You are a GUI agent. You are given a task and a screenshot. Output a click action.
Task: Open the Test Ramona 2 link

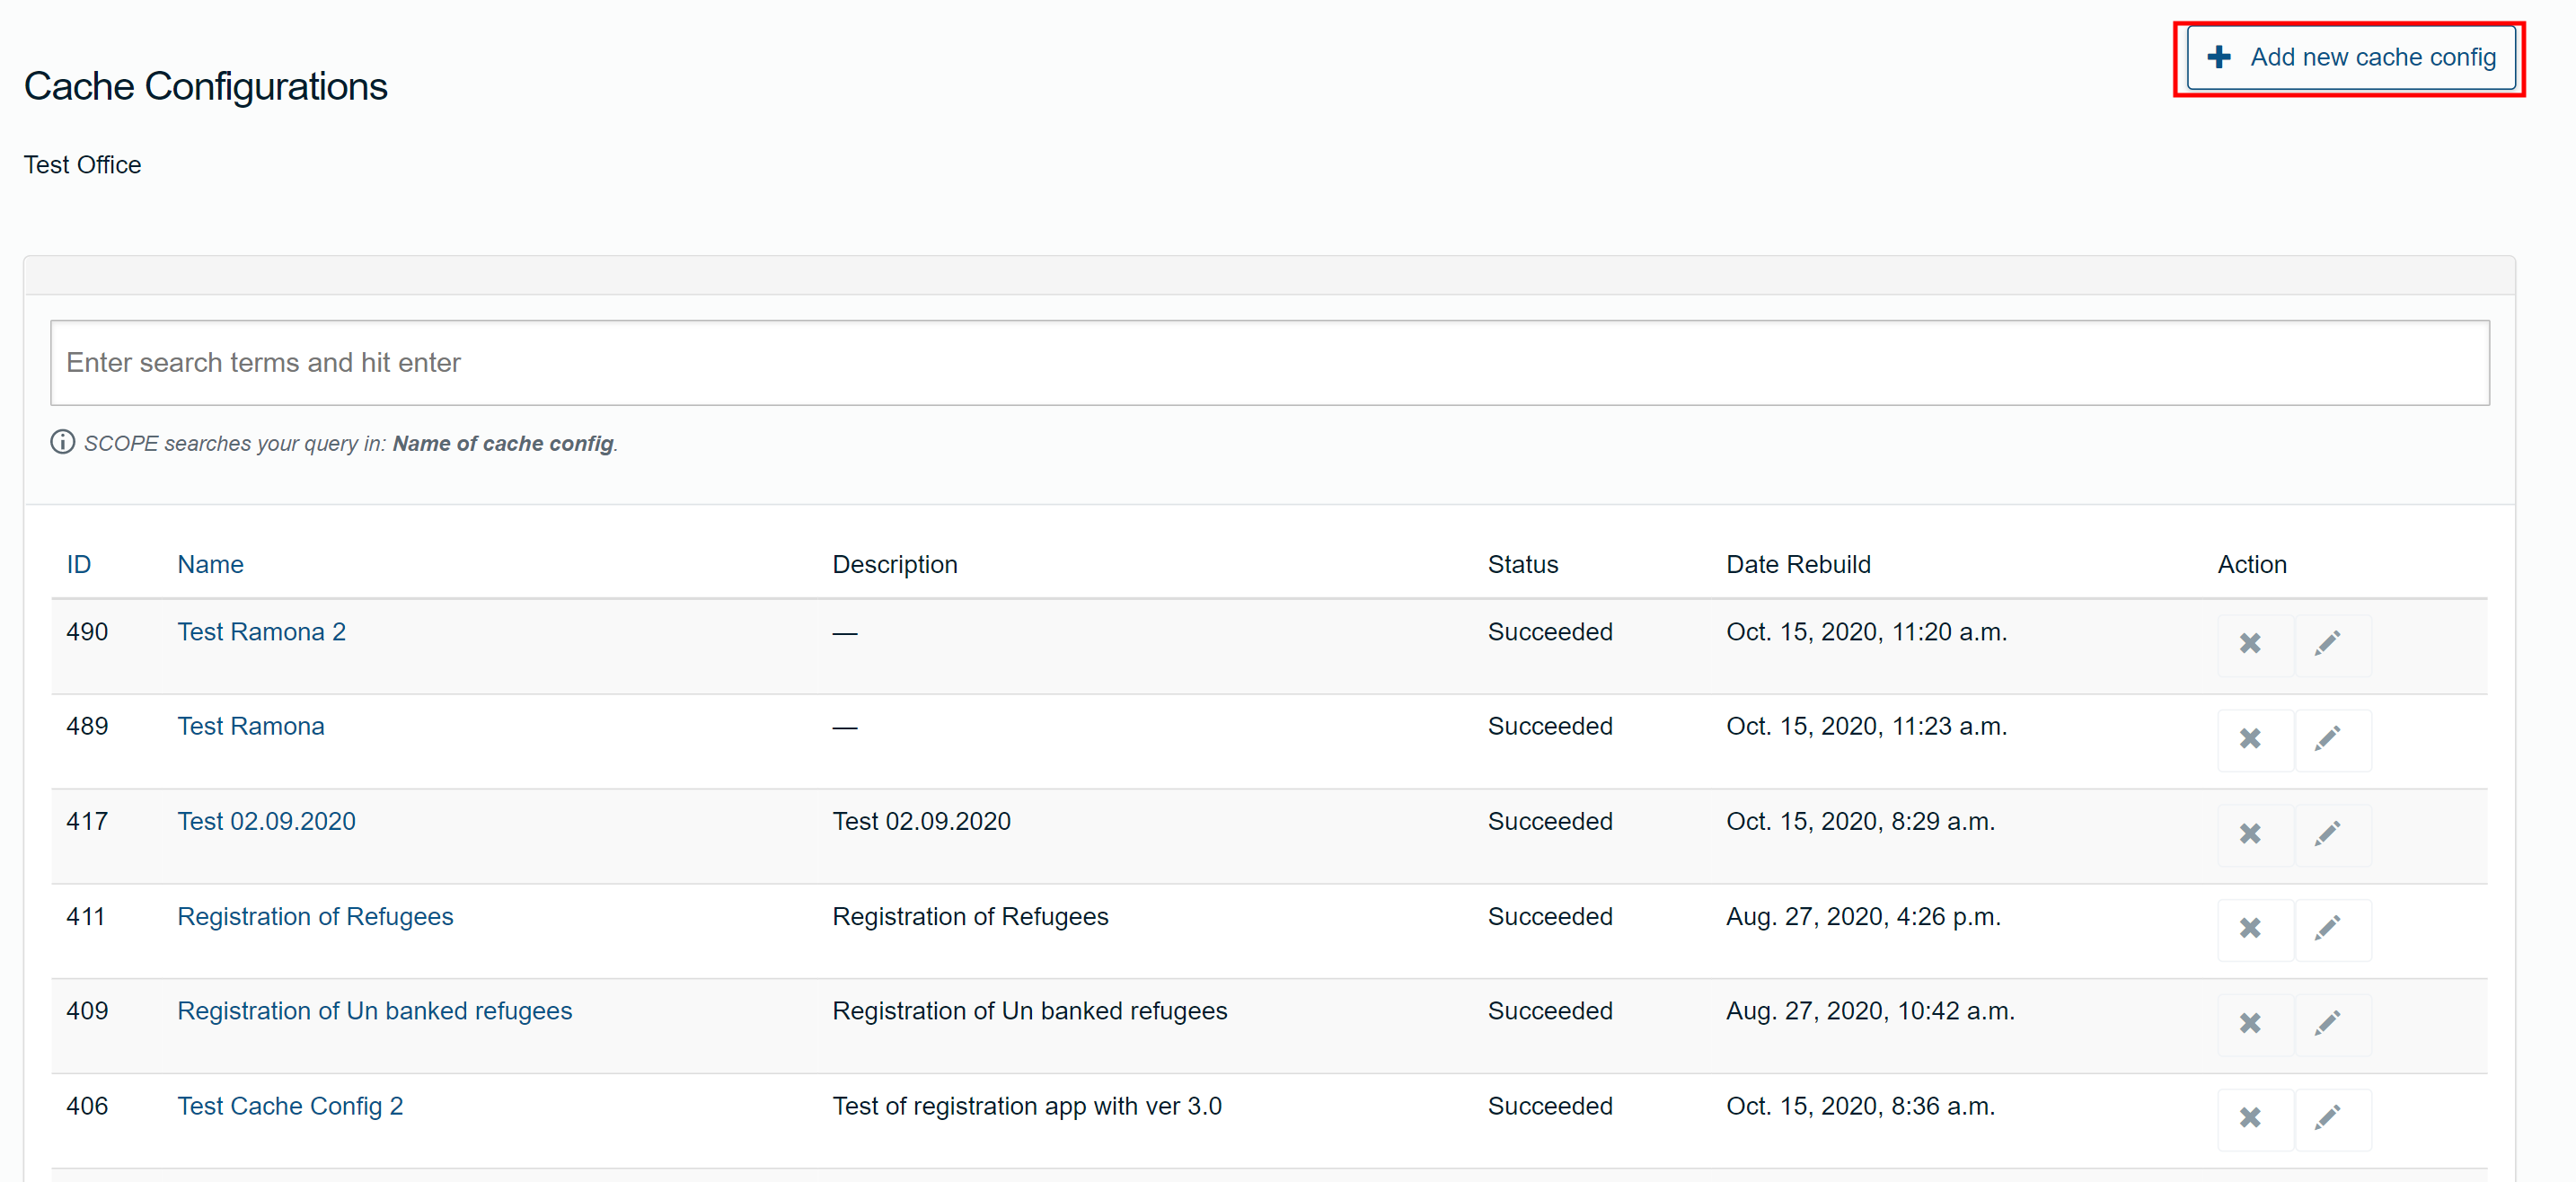point(261,632)
